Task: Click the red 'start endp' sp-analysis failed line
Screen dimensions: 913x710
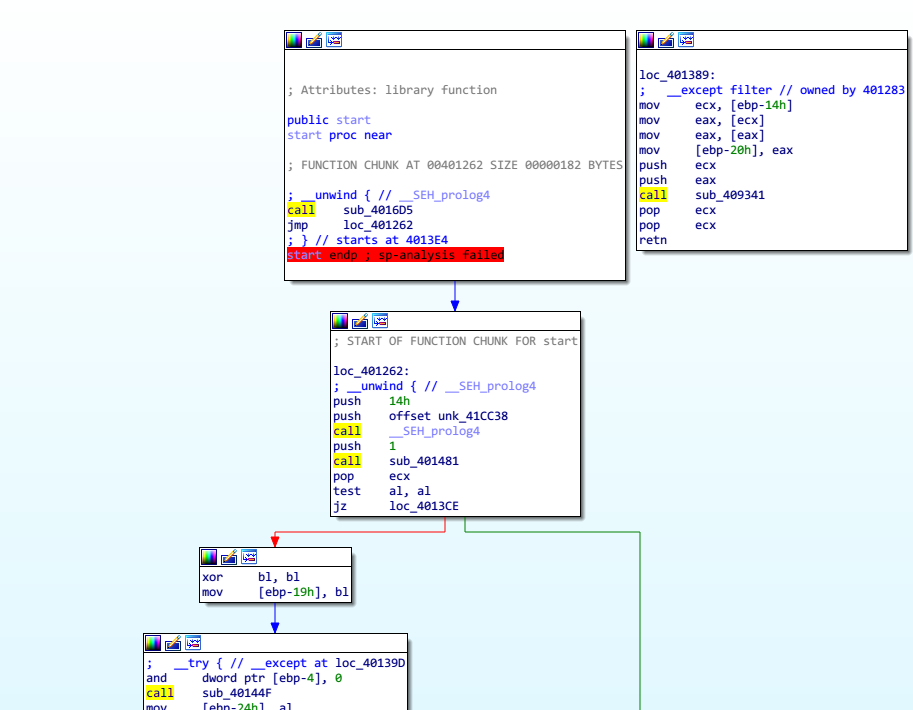Action: click(x=395, y=255)
